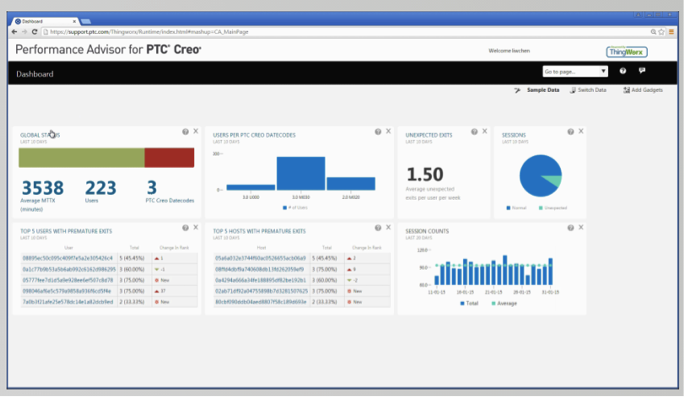Reload the page with browser refresh icon
This screenshot has height=397, width=684.
pos(34,32)
